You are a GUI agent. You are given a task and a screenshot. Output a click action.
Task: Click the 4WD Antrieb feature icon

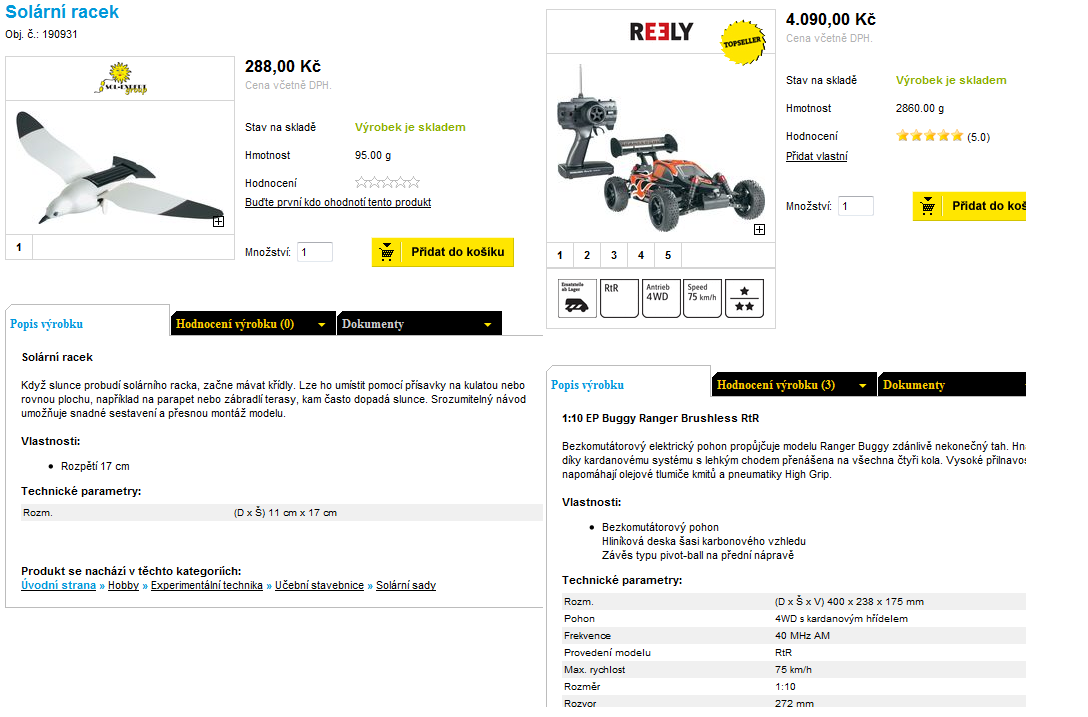pyautogui.click(x=661, y=298)
